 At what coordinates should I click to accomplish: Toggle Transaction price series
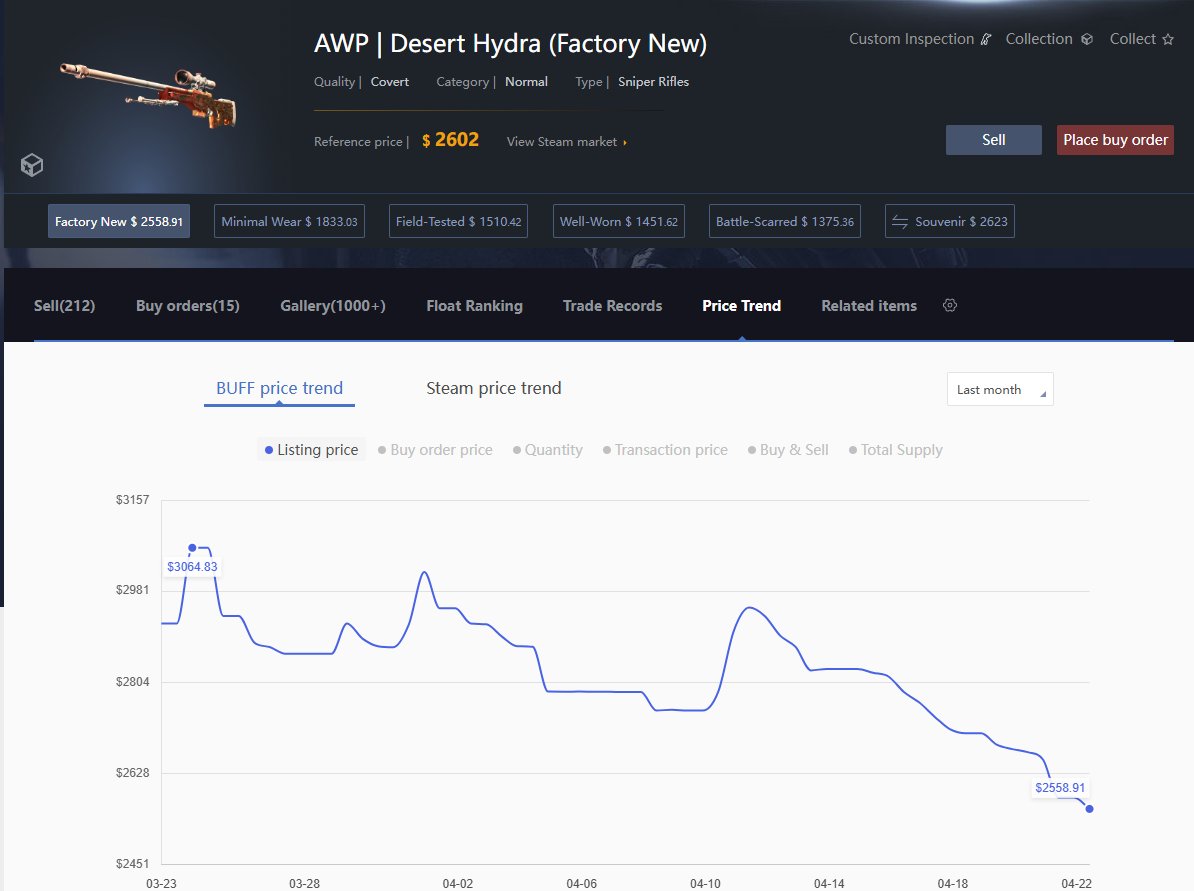666,450
